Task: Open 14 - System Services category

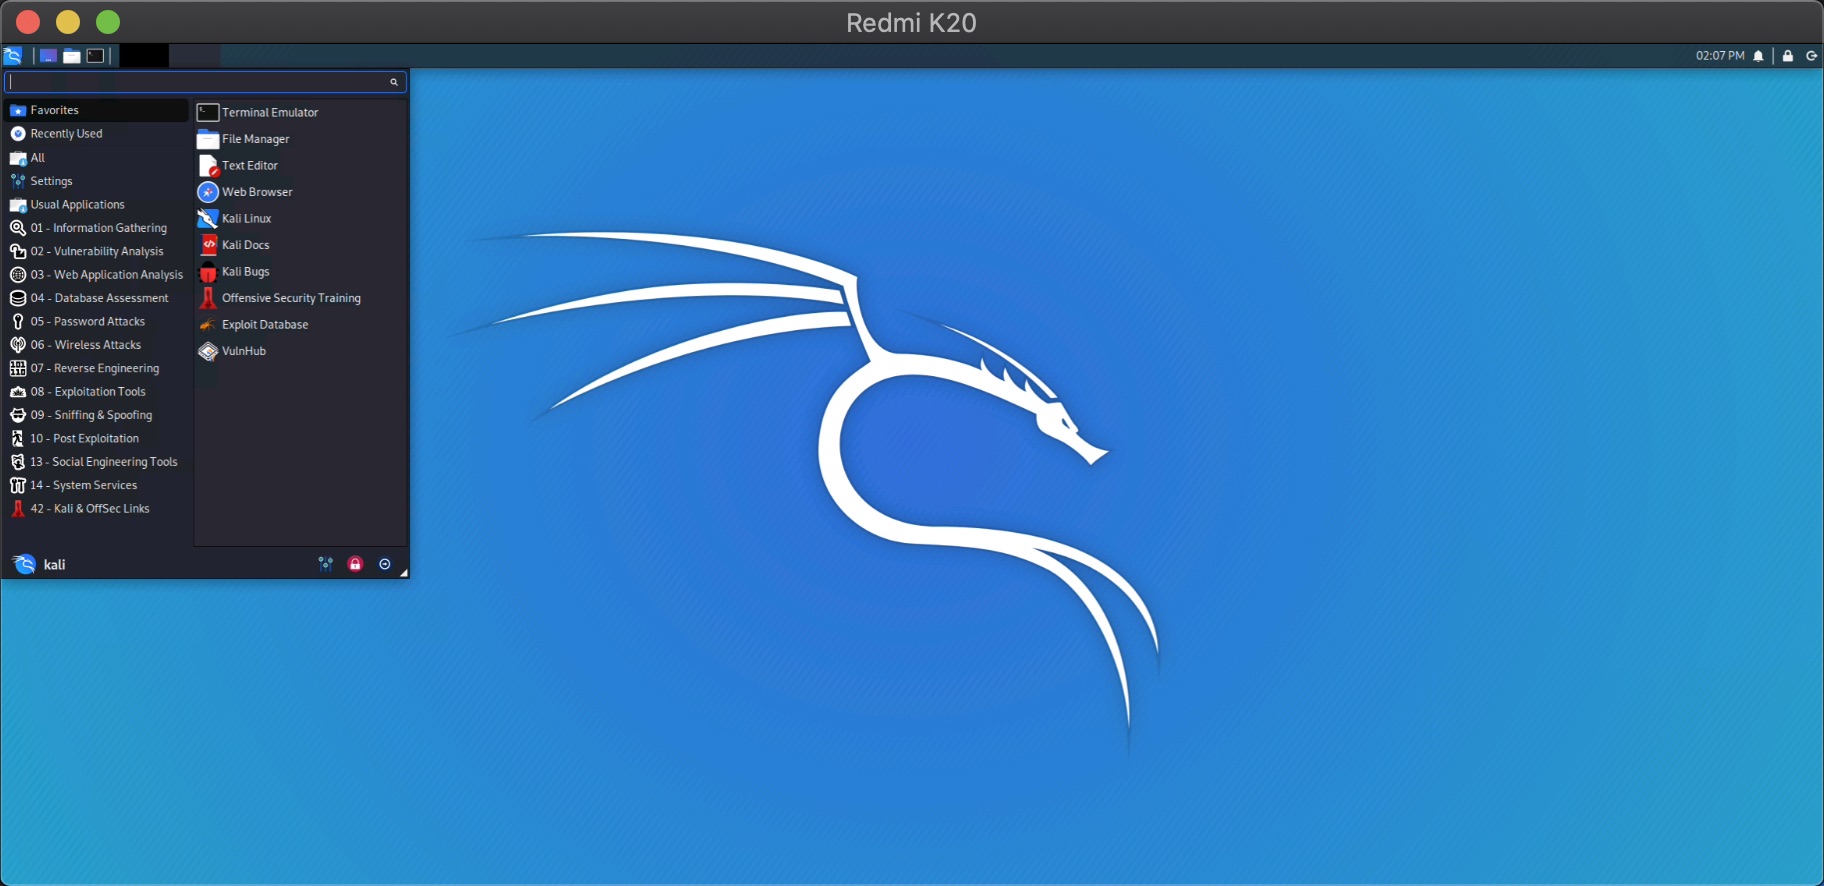Action: click(97, 485)
